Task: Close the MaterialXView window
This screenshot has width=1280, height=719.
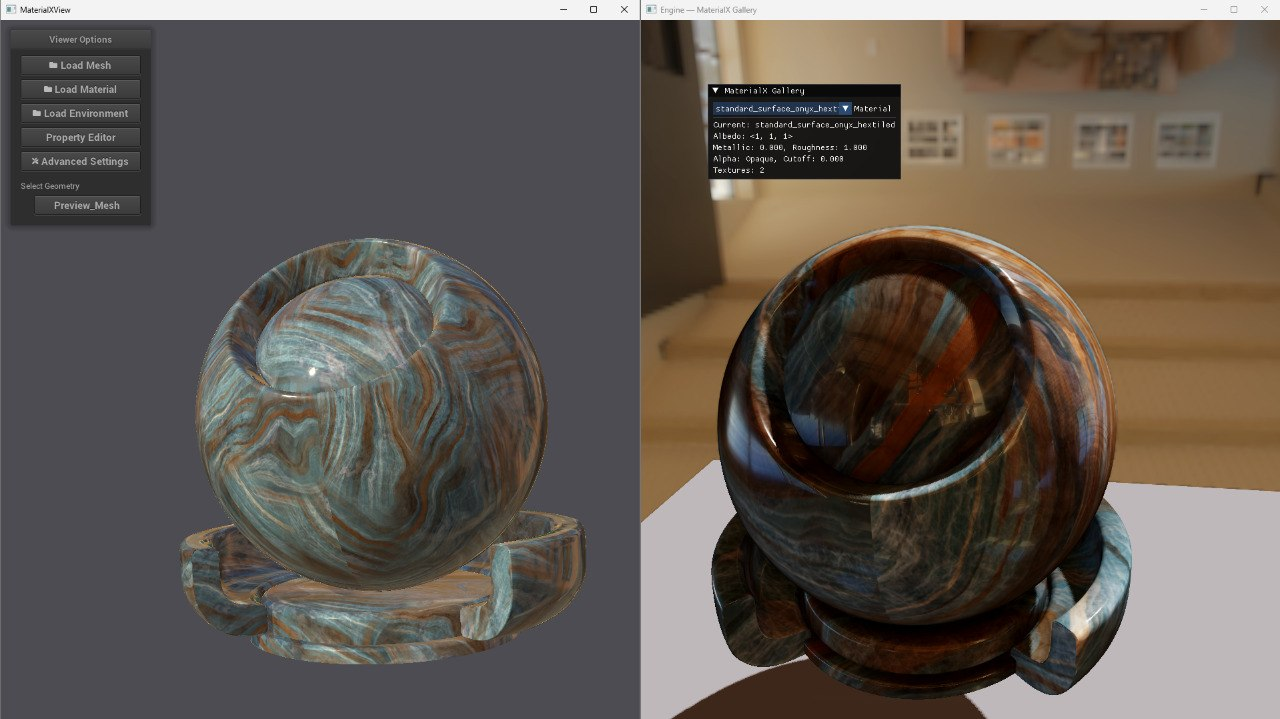Action: click(x=624, y=9)
